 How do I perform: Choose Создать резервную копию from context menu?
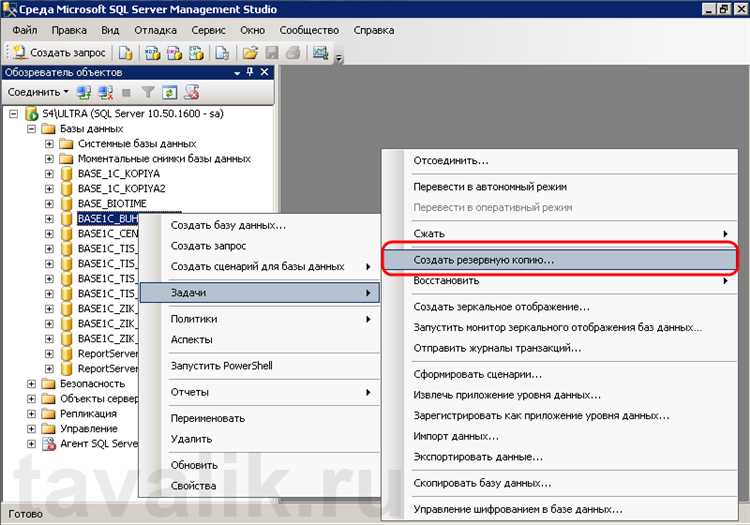click(484, 259)
